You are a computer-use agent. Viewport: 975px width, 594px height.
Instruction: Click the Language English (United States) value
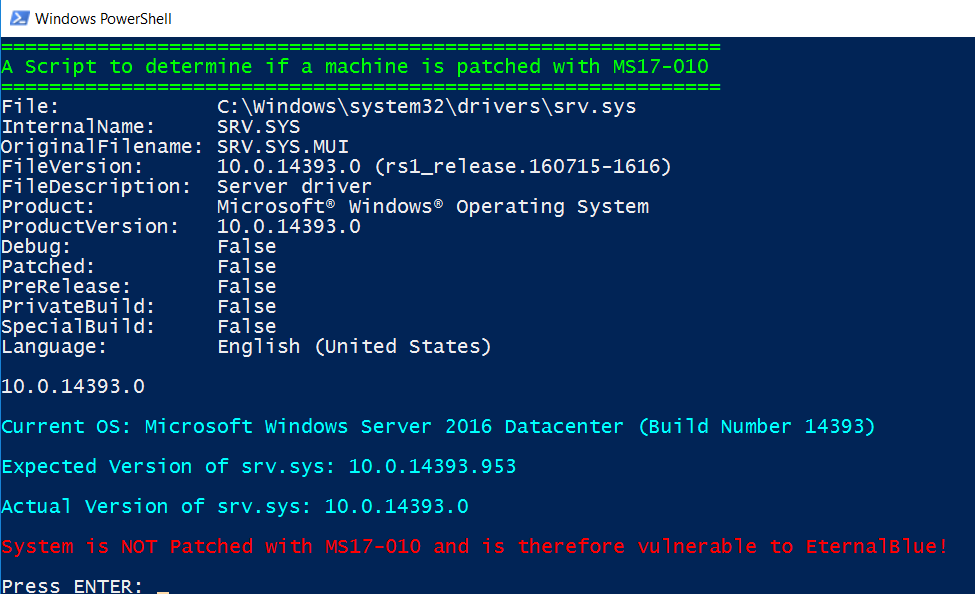354,346
